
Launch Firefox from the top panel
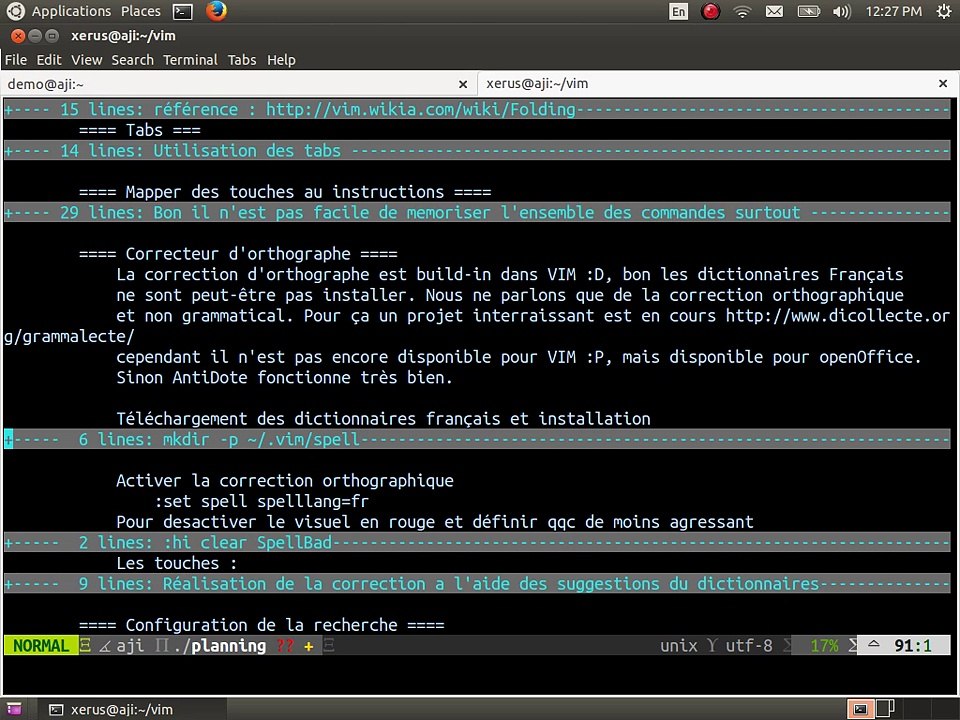pos(216,11)
